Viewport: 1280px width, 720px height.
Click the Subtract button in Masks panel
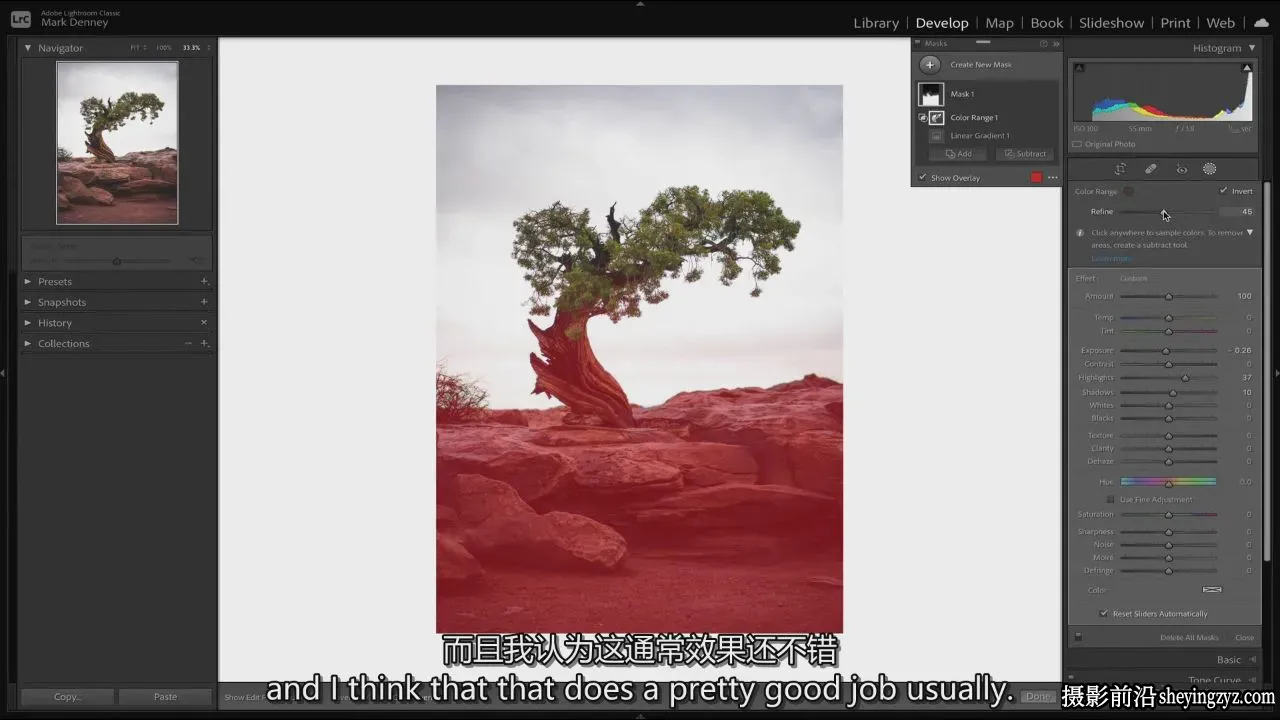click(1024, 154)
